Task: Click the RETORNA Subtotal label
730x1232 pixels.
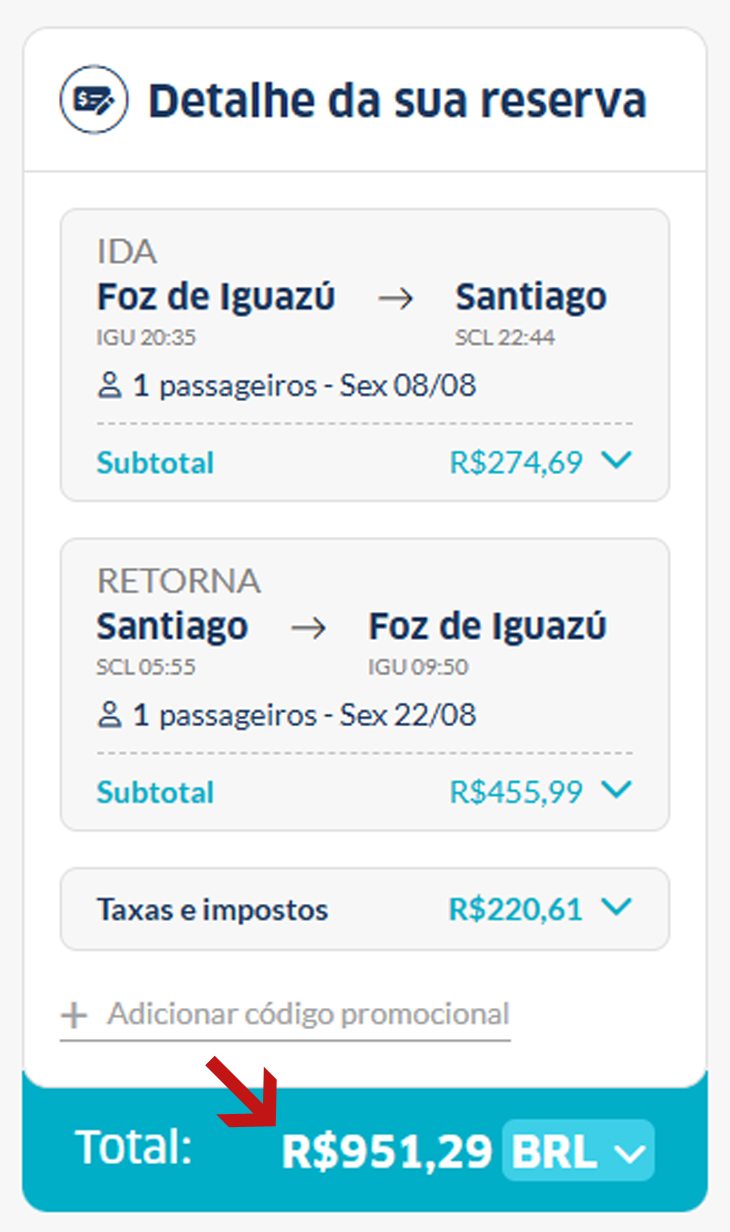Action: point(155,792)
